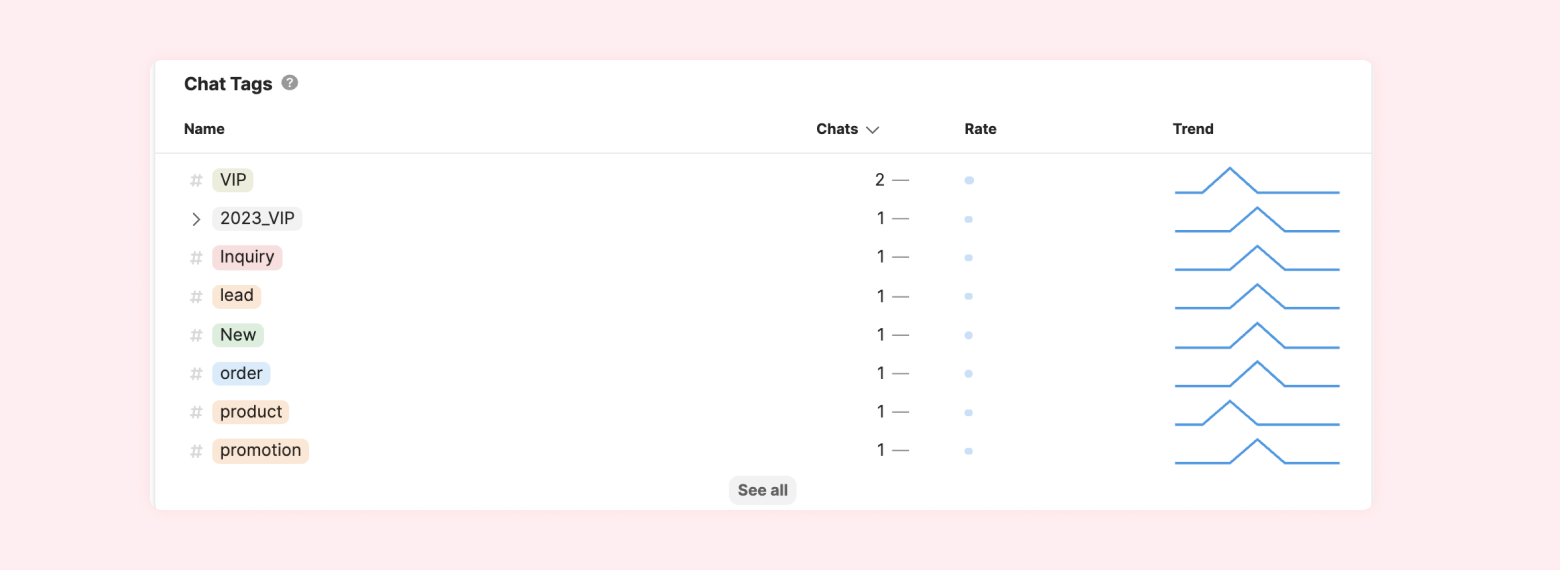The image size is (1560, 570).
Task: Select the Inquiry tag label
Action: point(247,257)
